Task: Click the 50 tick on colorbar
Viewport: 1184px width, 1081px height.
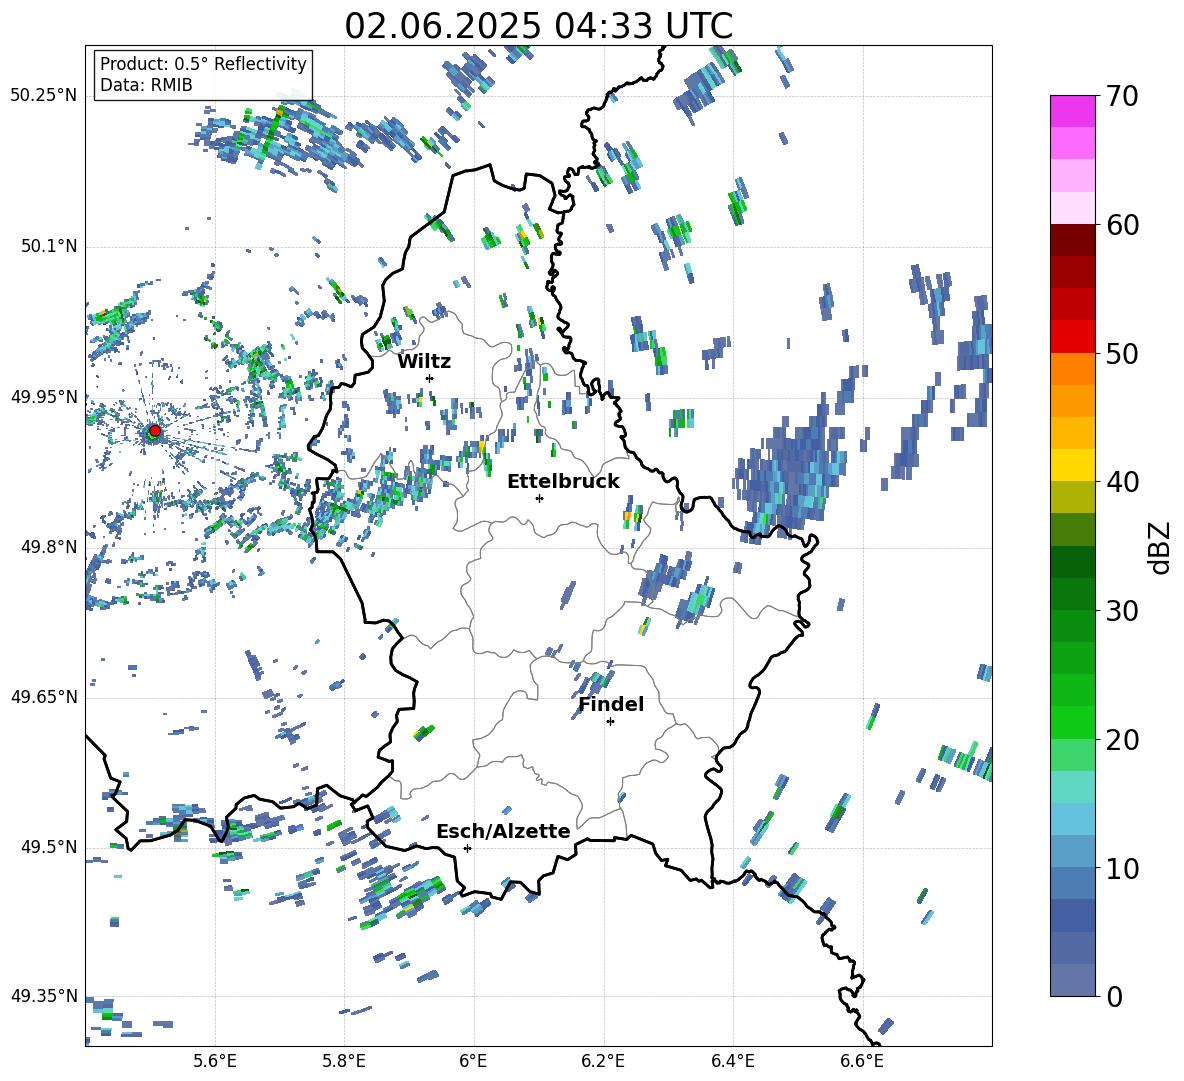Action: pos(1121,353)
